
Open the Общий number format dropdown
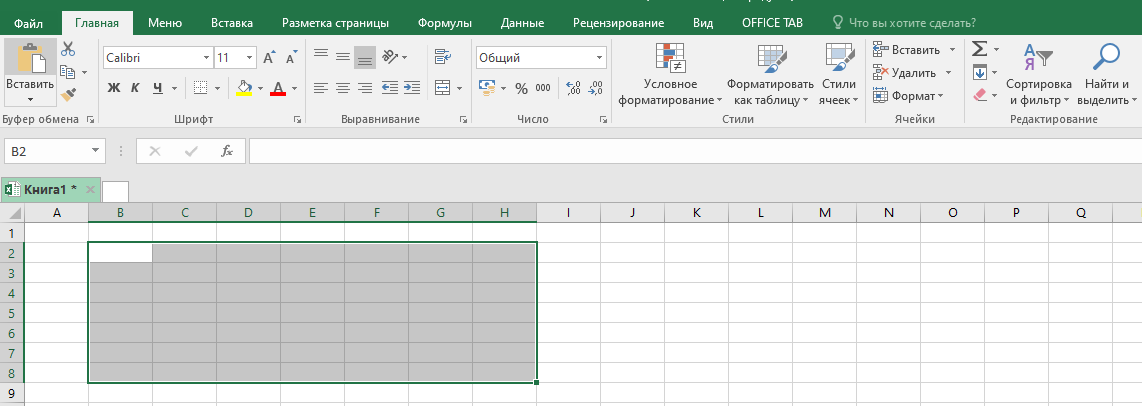click(600, 58)
